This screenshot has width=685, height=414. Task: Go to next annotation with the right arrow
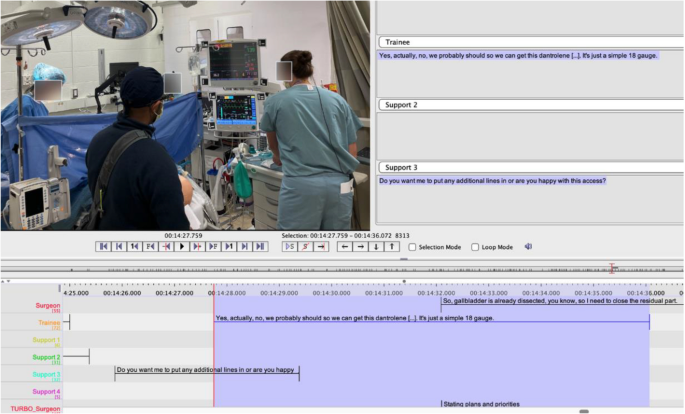pyautogui.click(x=360, y=247)
